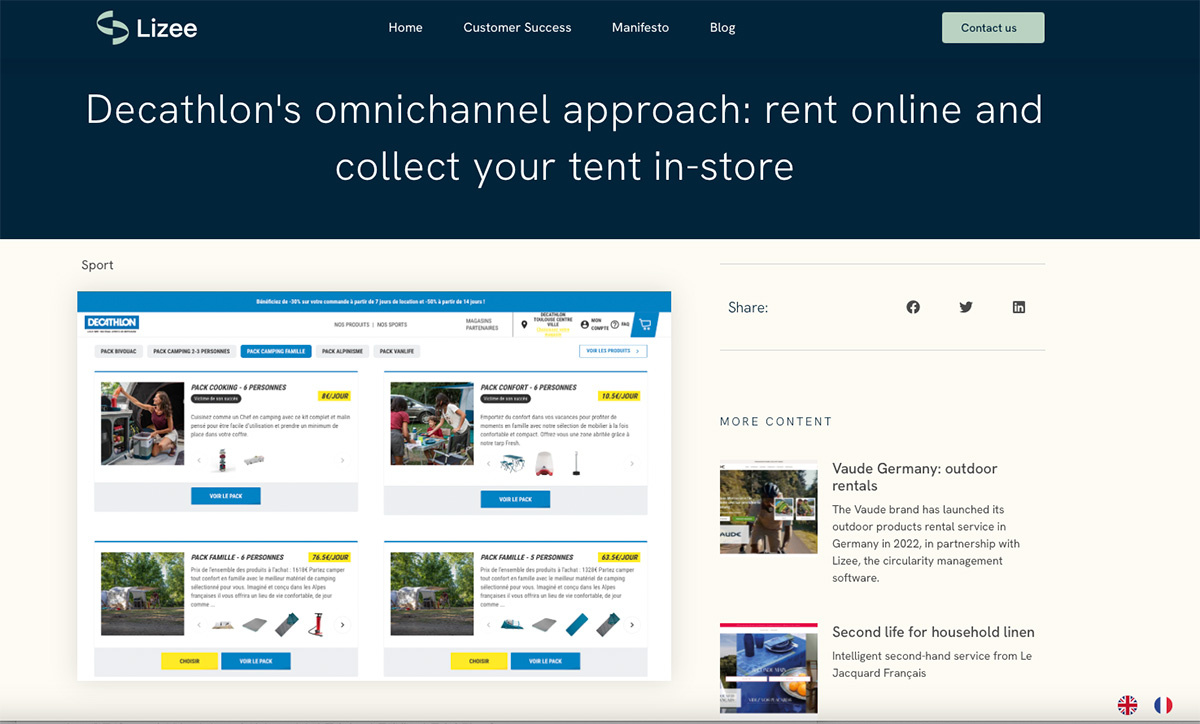Open the Blog page
Screen dimensions: 1200x724
(722, 28)
